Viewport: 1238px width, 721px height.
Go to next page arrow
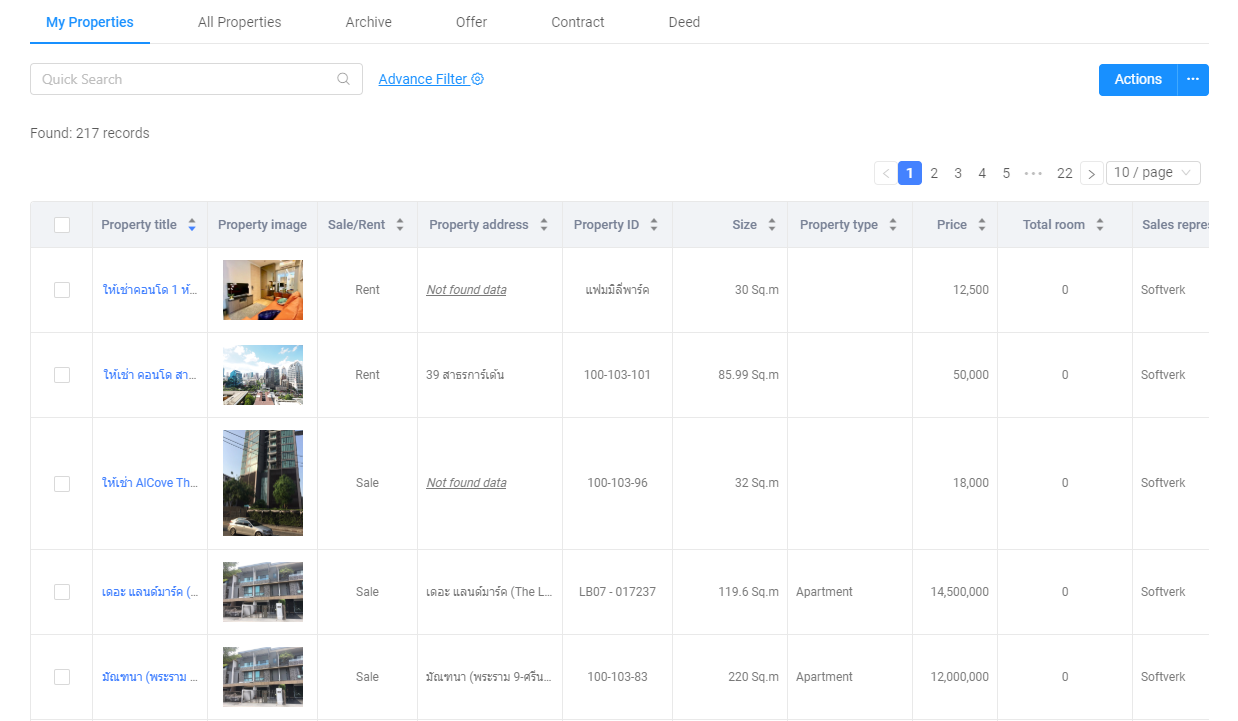point(1091,173)
